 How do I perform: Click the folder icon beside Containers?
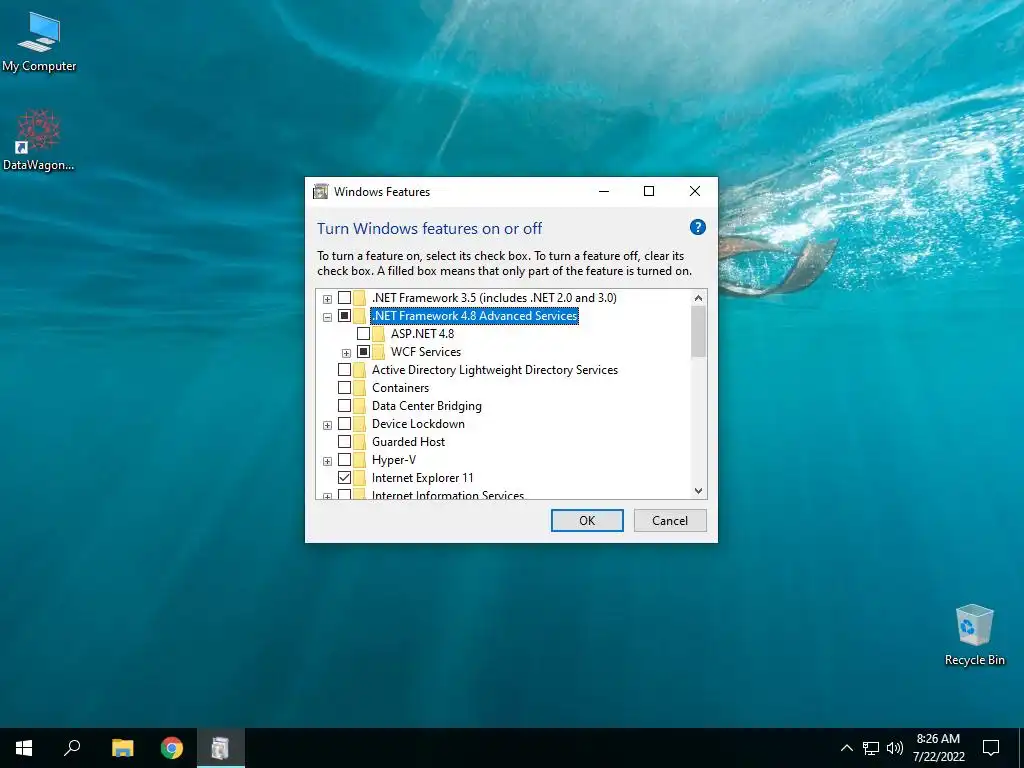click(x=360, y=388)
